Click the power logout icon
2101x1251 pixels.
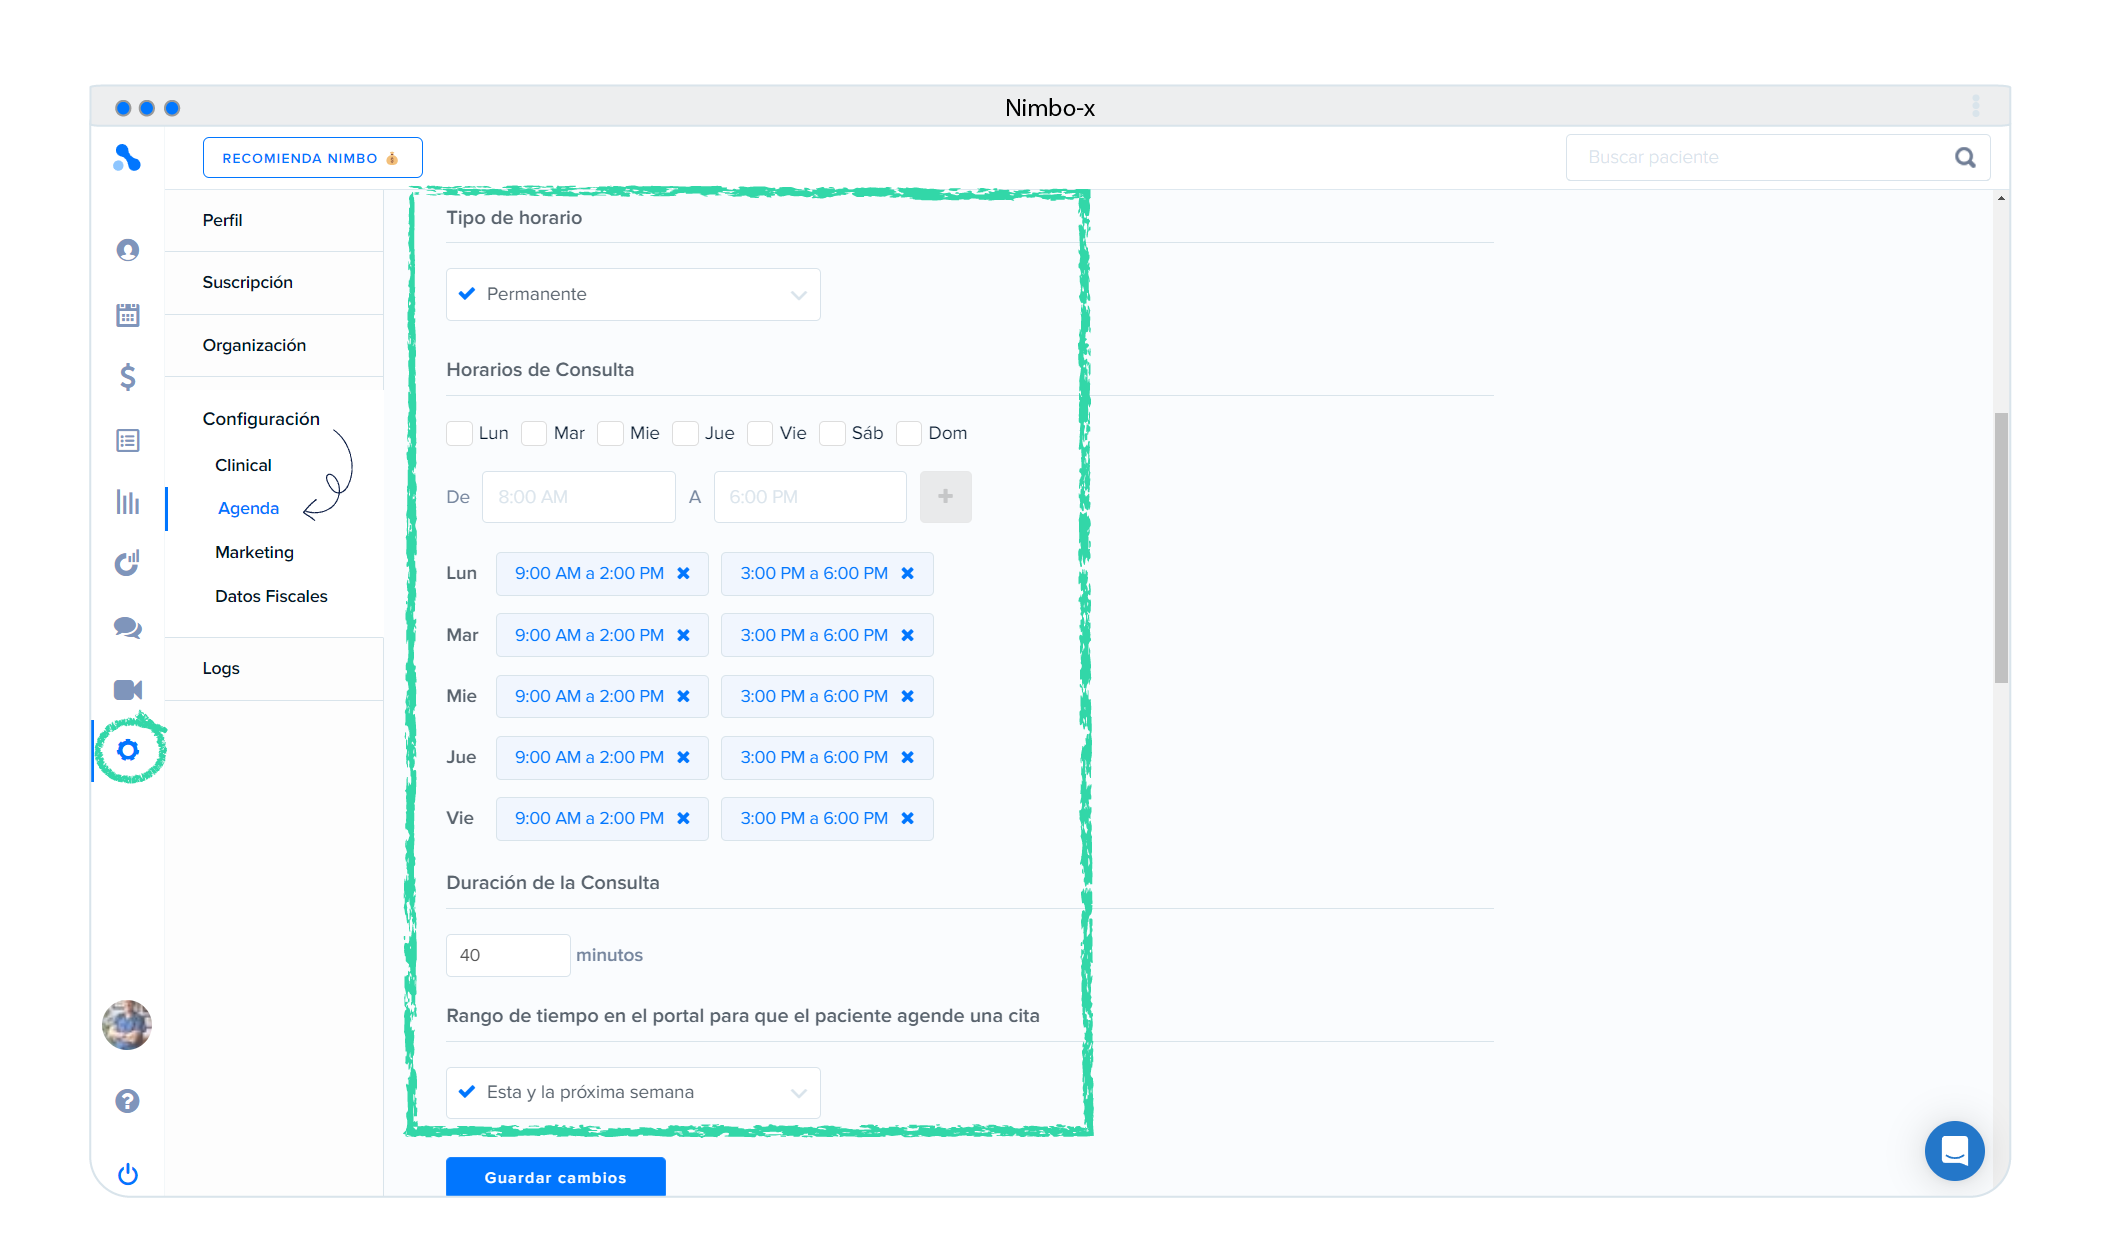click(x=127, y=1174)
